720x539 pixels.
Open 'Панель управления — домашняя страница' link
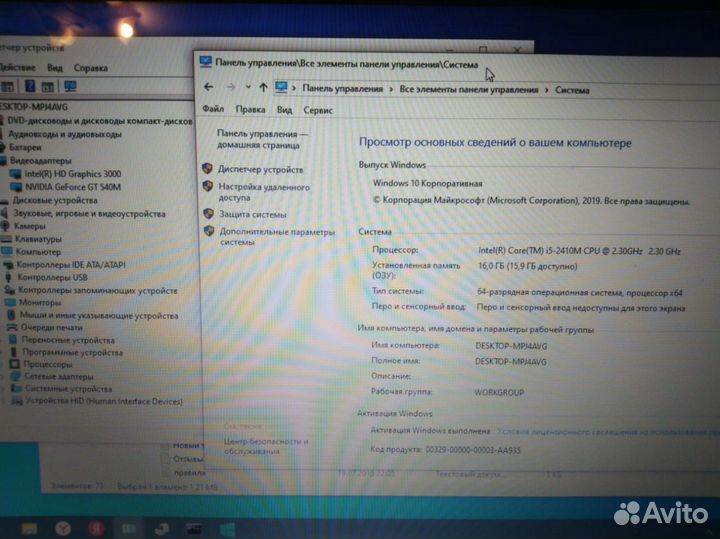(x=262, y=139)
